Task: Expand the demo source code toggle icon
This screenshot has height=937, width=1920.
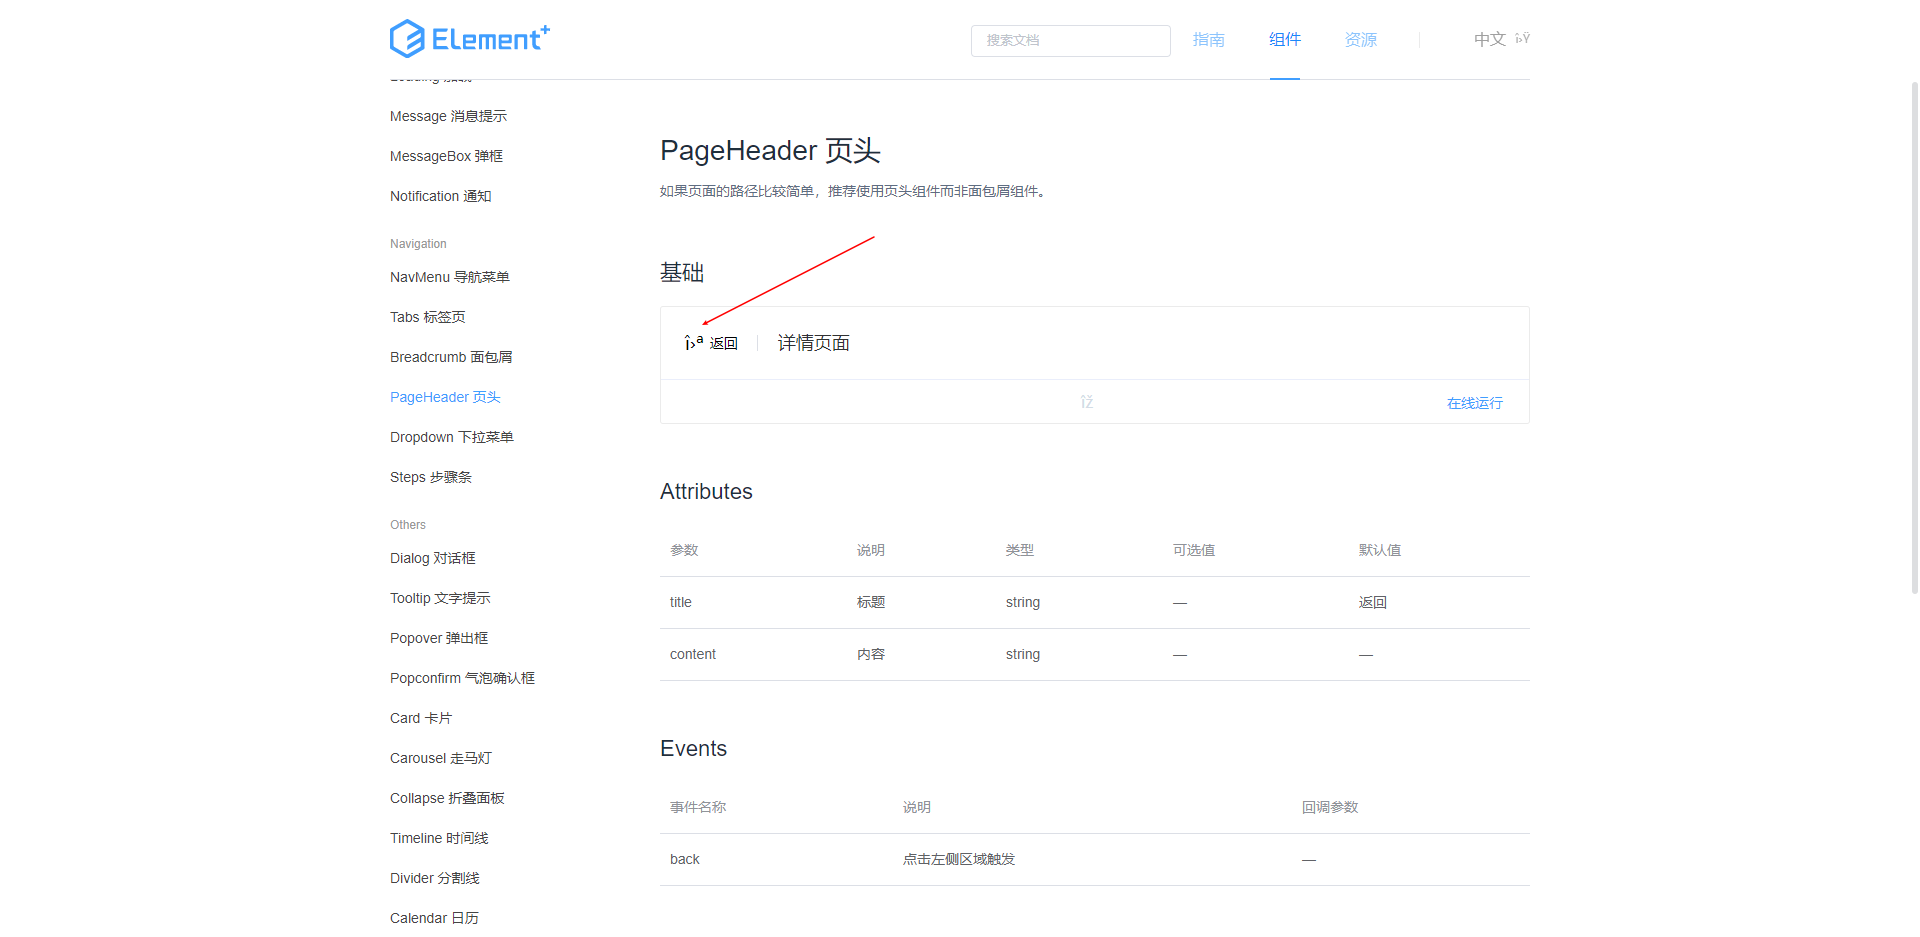Action: point(1086,402)
